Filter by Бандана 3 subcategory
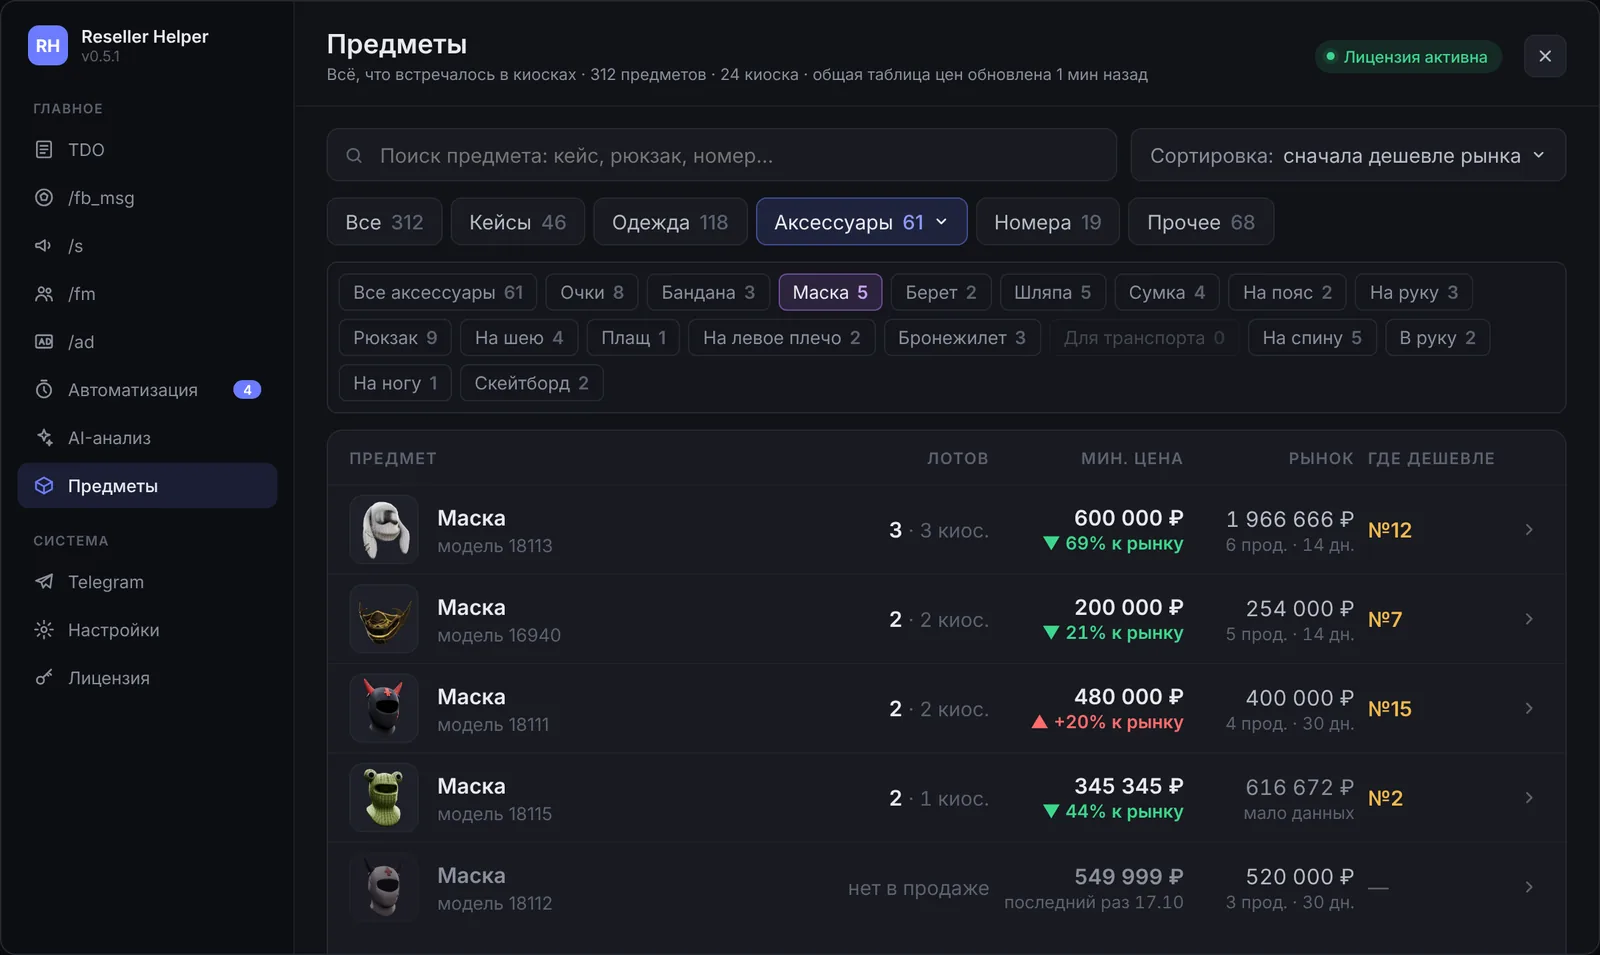Viewport: 1600px width, 955px height. pyautogui.click(x=708, y=292)
